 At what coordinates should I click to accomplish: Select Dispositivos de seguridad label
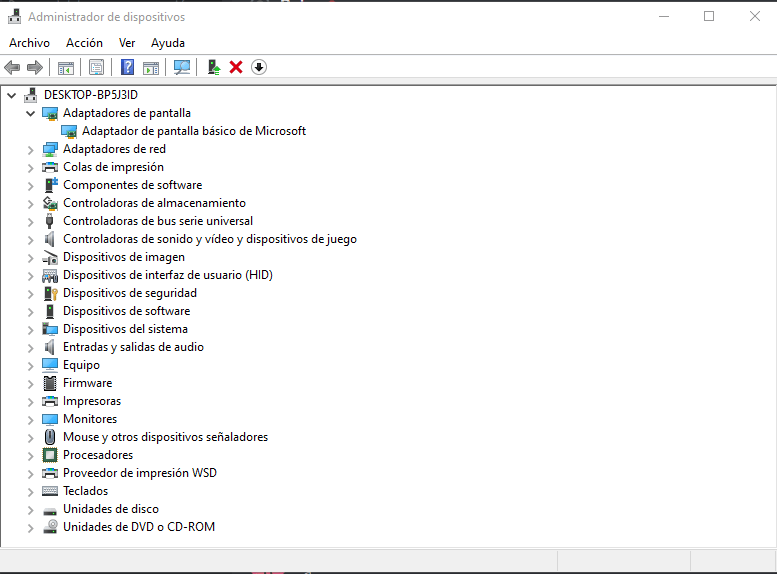click(x=130, y=293)
